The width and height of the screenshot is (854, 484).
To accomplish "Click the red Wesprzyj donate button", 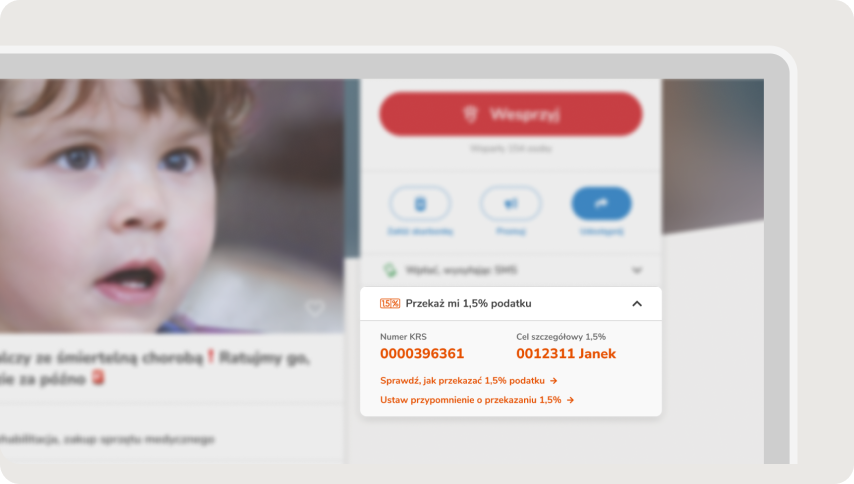I will click(x=511, y=114).
